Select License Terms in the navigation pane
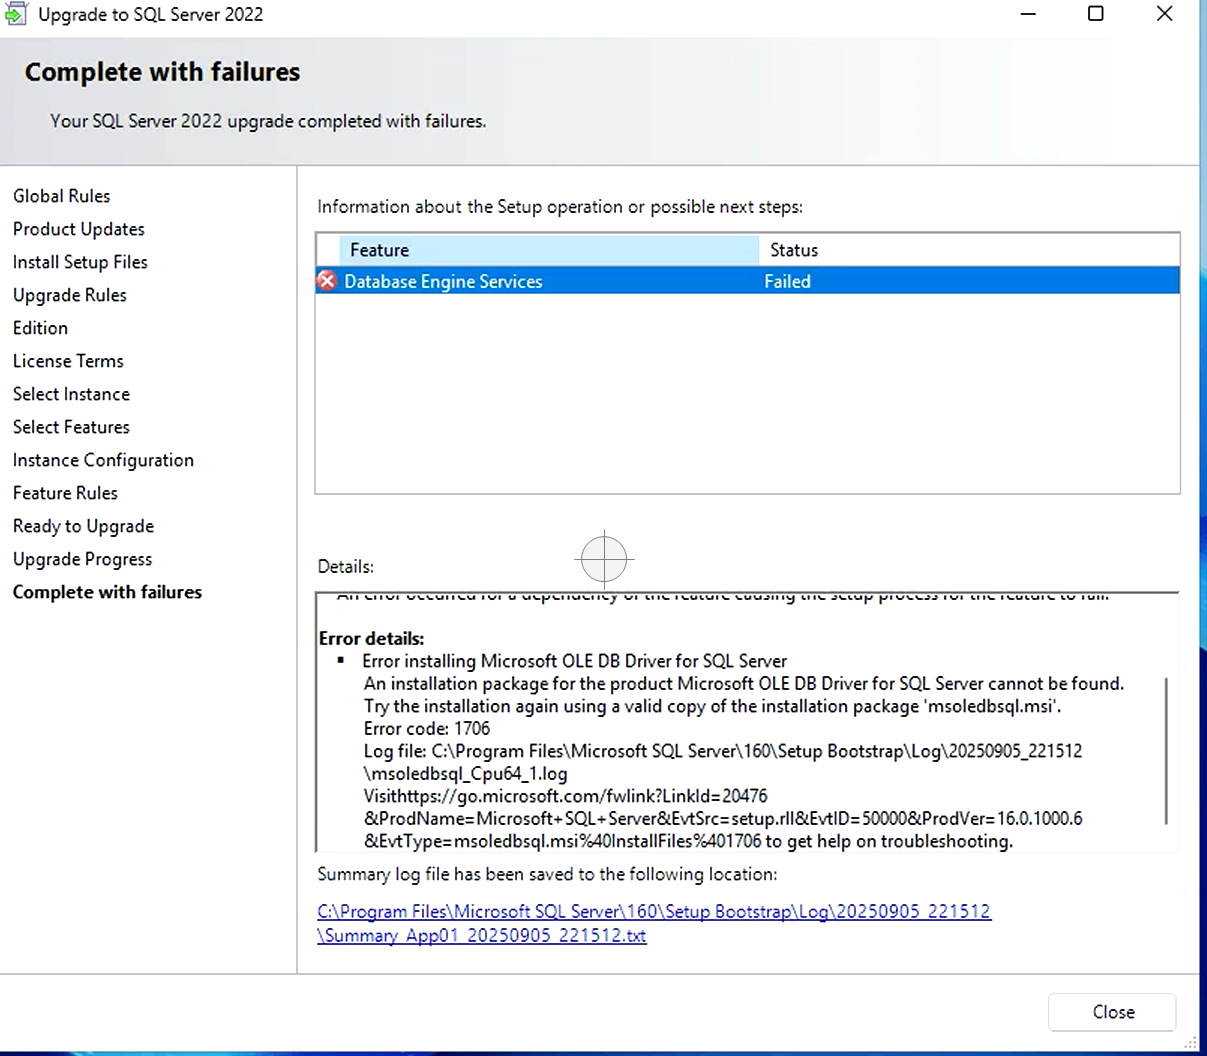Viewport: 1207px width, 1056px height. pos(68,361)
